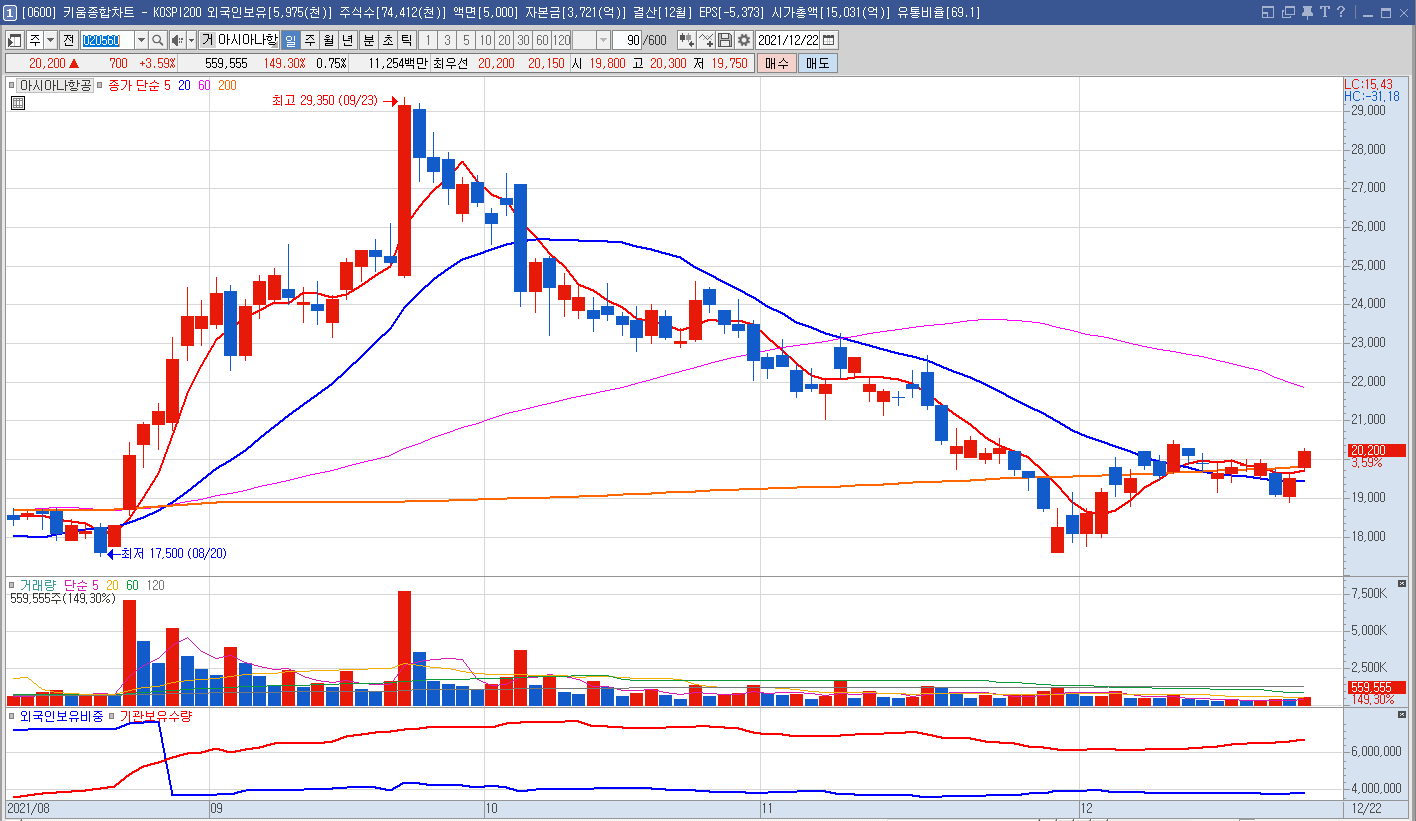Click the stock code input field 020560
The image size is (1416, 821).
(107, 40)
